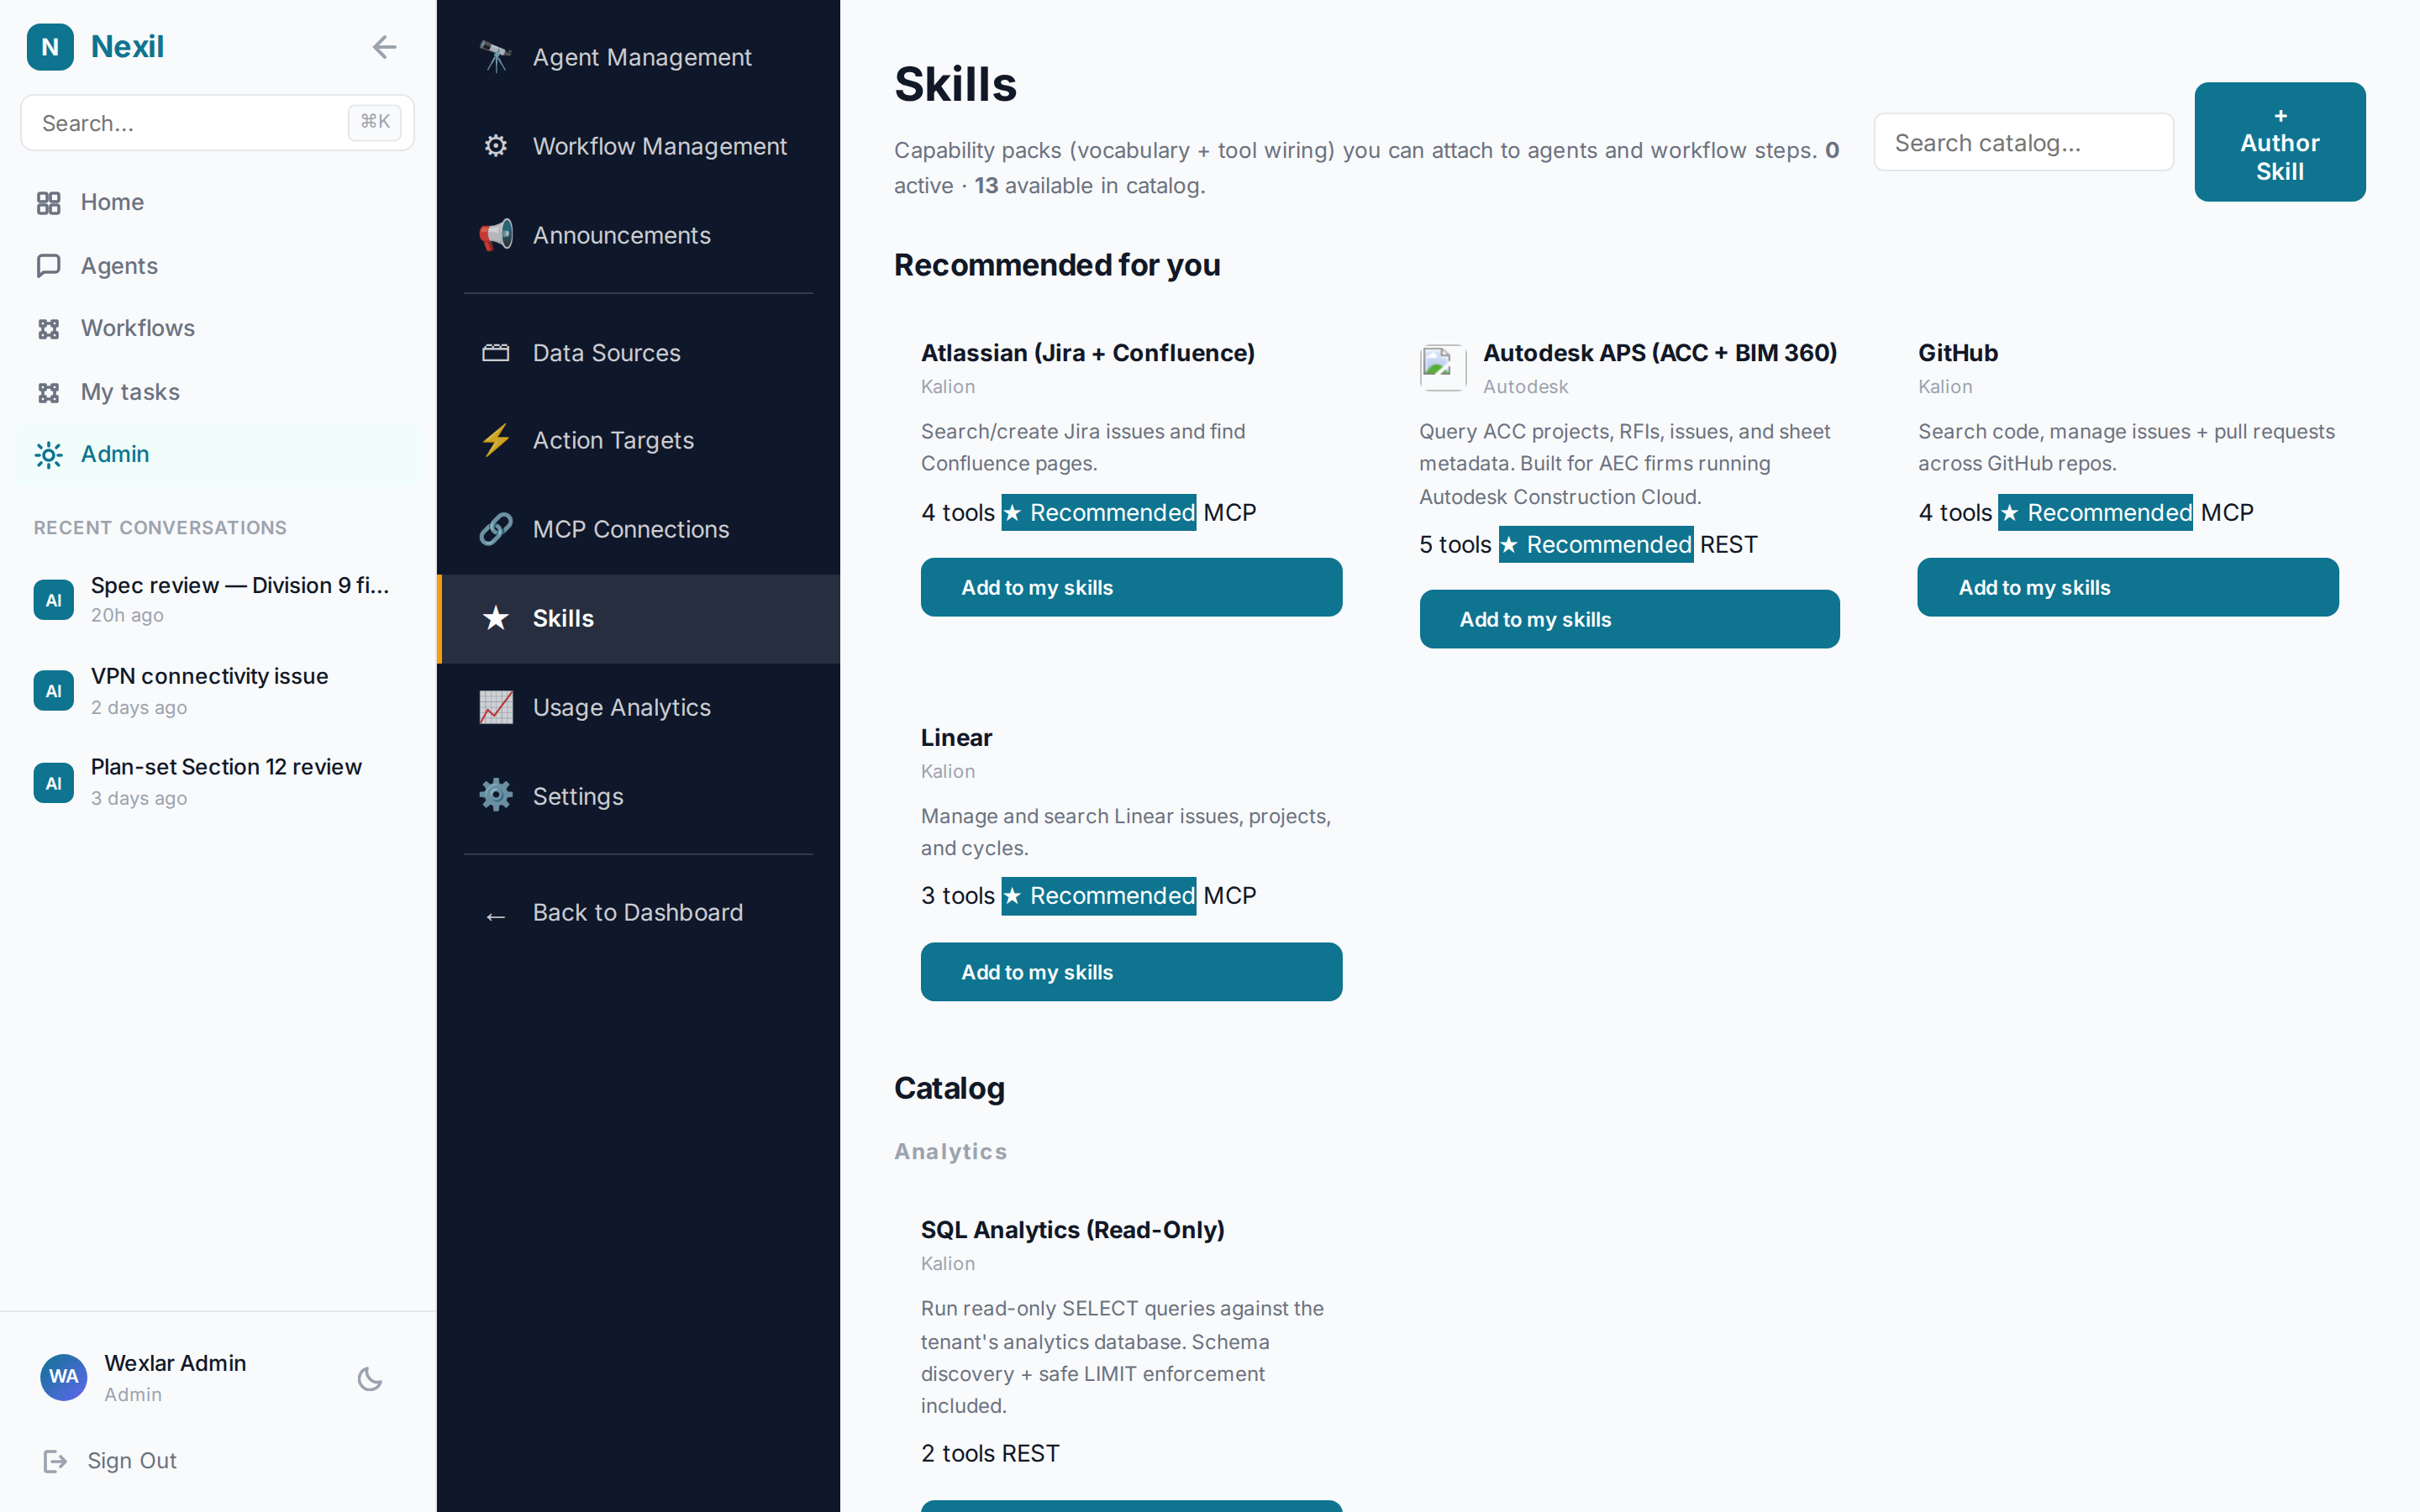Click the Analytics catalog category heading
The width and height of the screenshot is (2420, 1512).
[950, 1152]
